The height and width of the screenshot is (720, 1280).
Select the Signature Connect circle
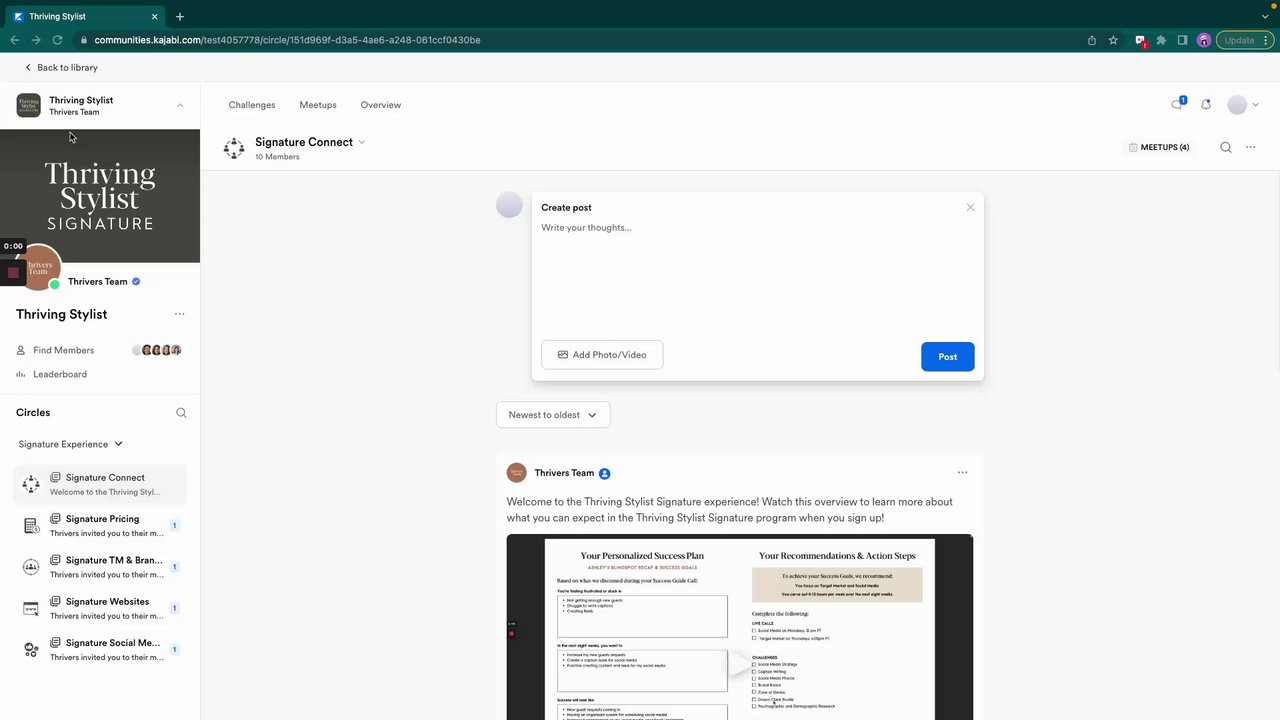[x=100, y=484]
